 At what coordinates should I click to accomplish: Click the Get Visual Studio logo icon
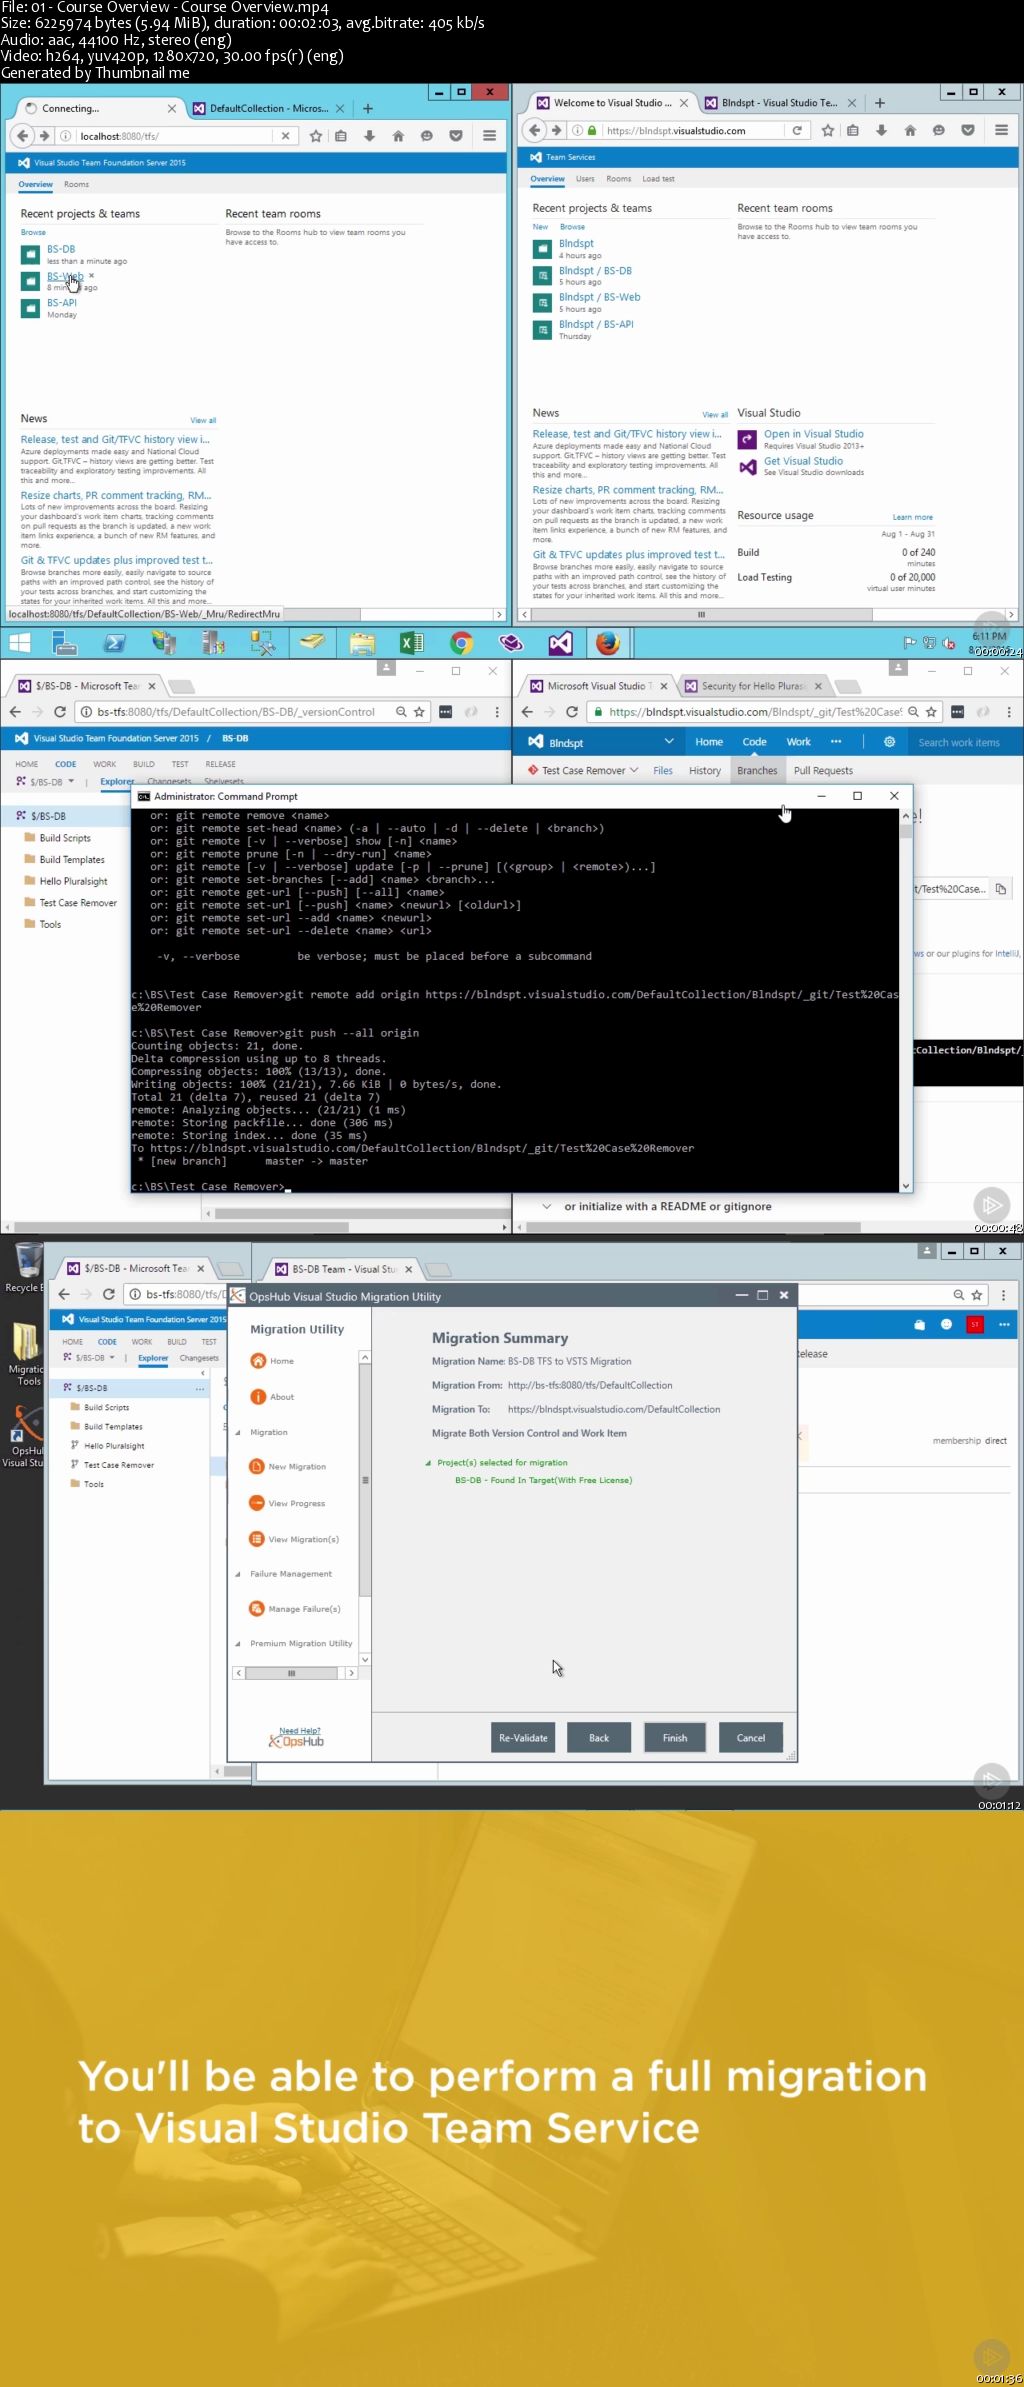pos(747,466)
